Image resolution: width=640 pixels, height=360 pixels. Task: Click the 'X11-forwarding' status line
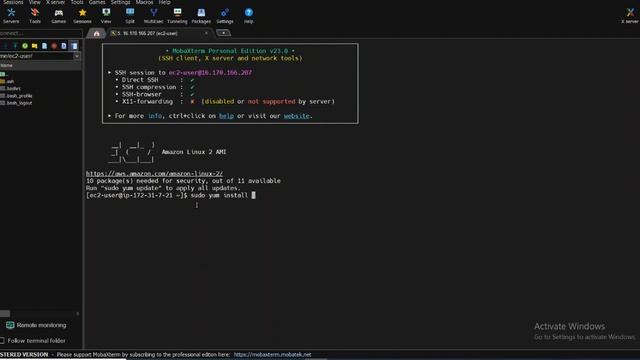[x=225, y=101]
